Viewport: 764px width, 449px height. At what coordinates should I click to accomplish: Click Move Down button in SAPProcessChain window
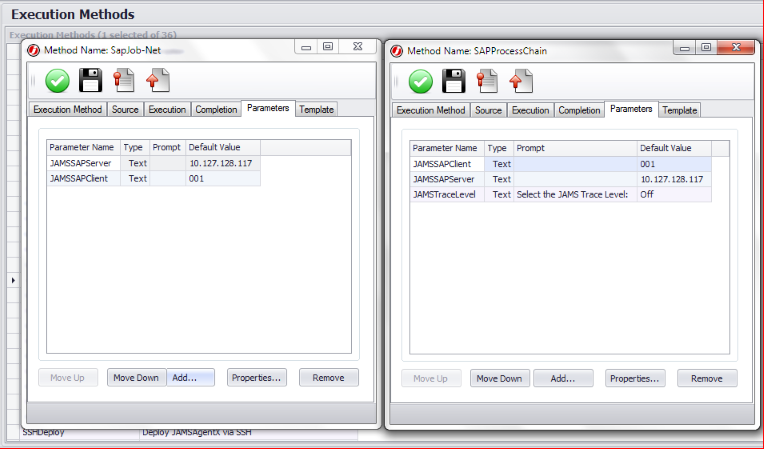499,378
